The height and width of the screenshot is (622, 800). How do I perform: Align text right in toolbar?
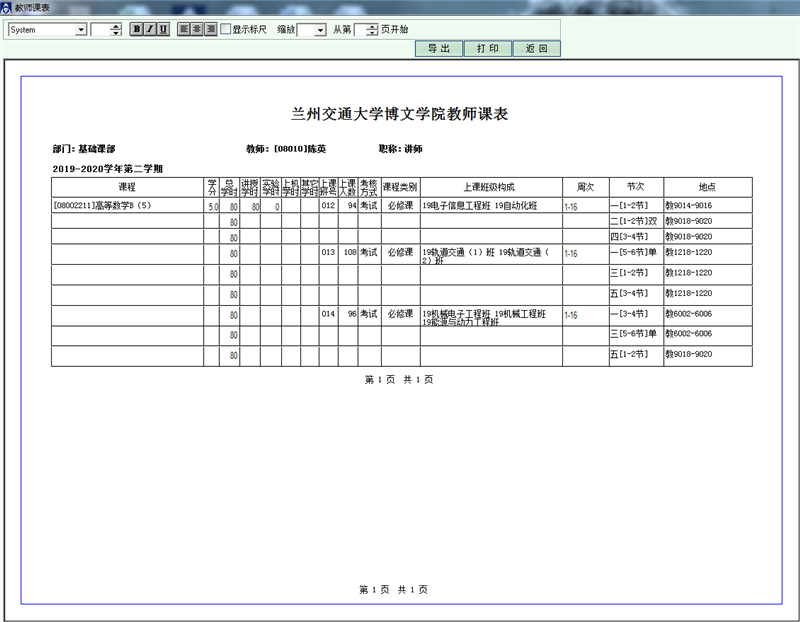pos(210,29)
